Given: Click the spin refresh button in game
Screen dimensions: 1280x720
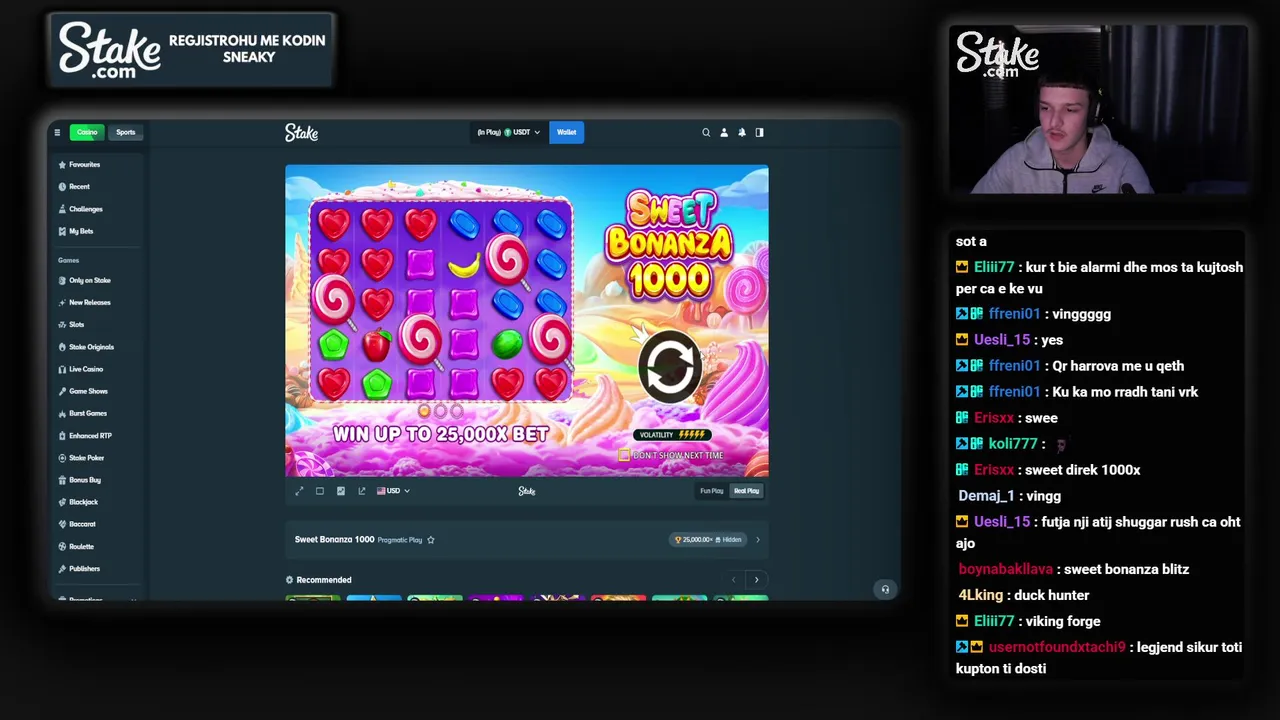Looking at the screenshot, I should 670,366.
